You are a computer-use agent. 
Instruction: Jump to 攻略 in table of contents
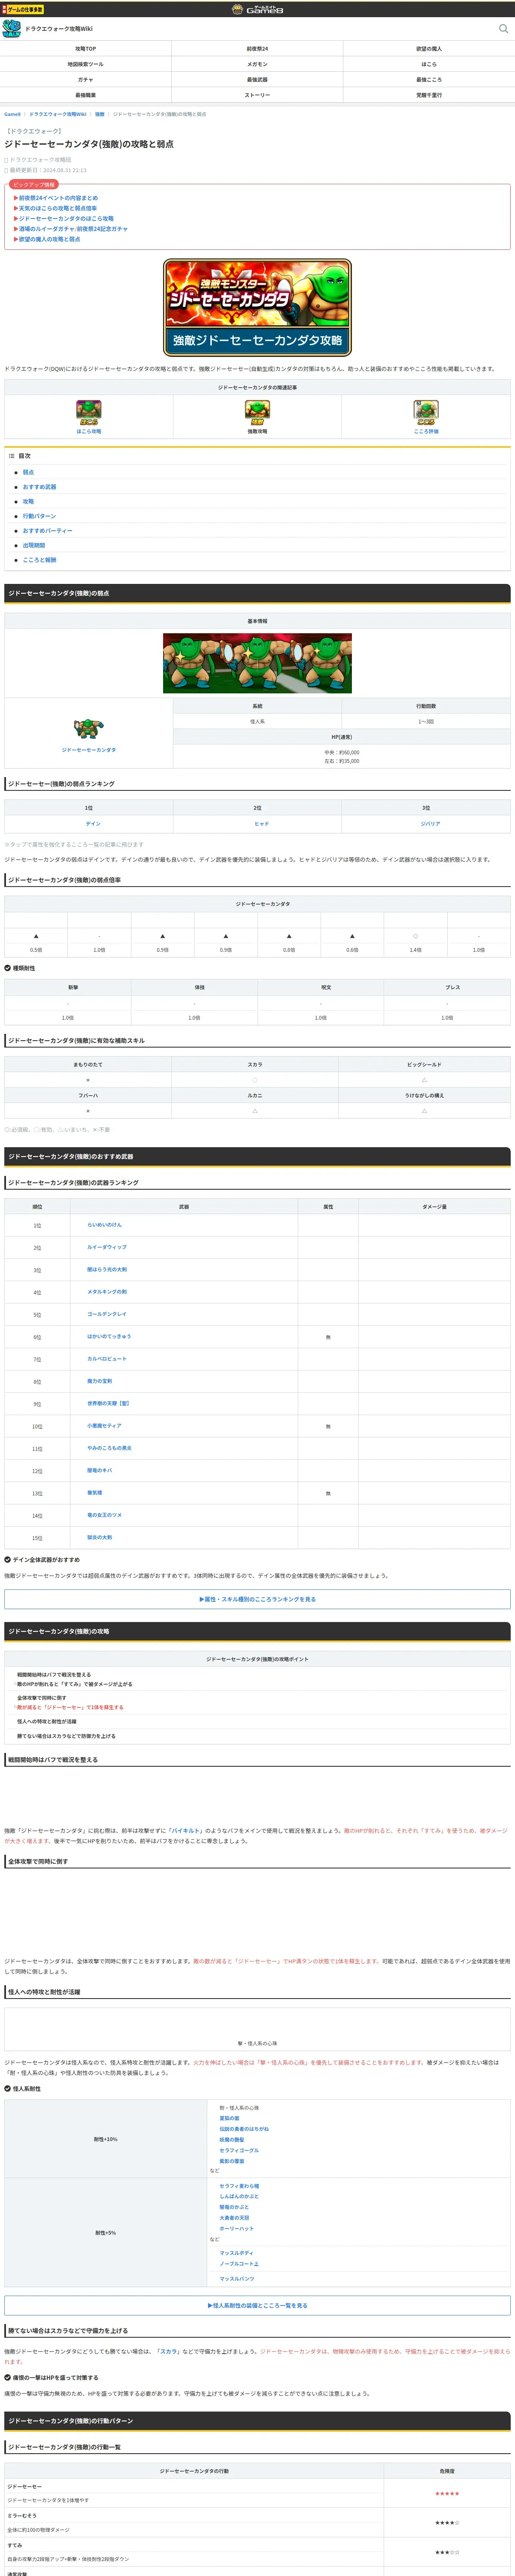(28, 501)
